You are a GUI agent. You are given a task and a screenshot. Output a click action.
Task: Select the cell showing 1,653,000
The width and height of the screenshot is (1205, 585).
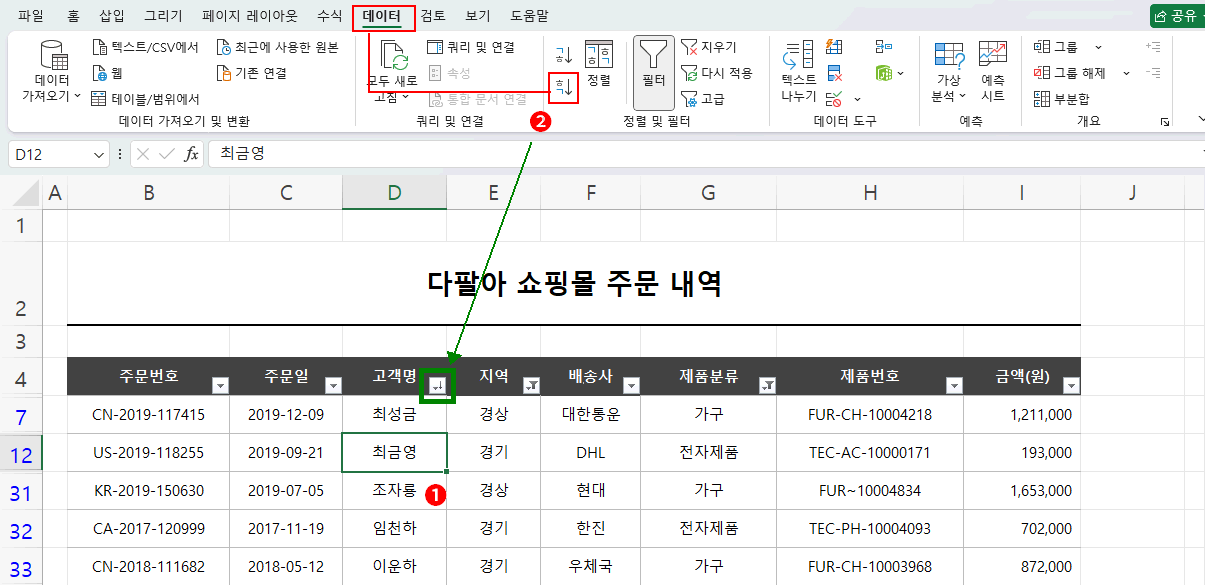(x=1022, y=491)
